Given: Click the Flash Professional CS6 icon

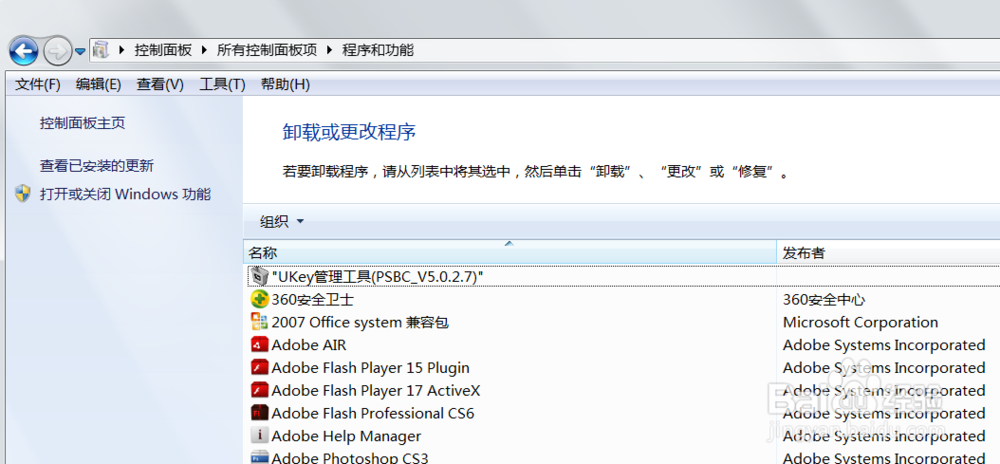Looking at the screenshot, I should pos(260,413).
